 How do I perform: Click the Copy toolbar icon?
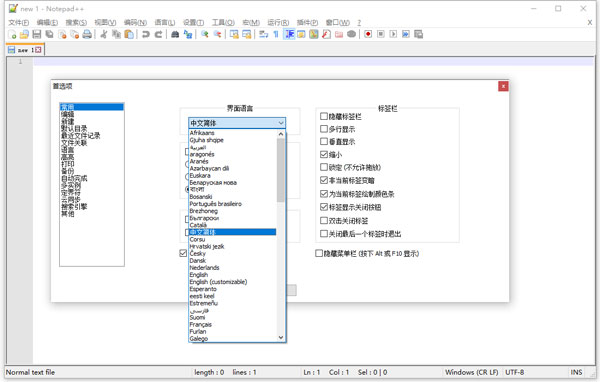[x=116, y=34]
